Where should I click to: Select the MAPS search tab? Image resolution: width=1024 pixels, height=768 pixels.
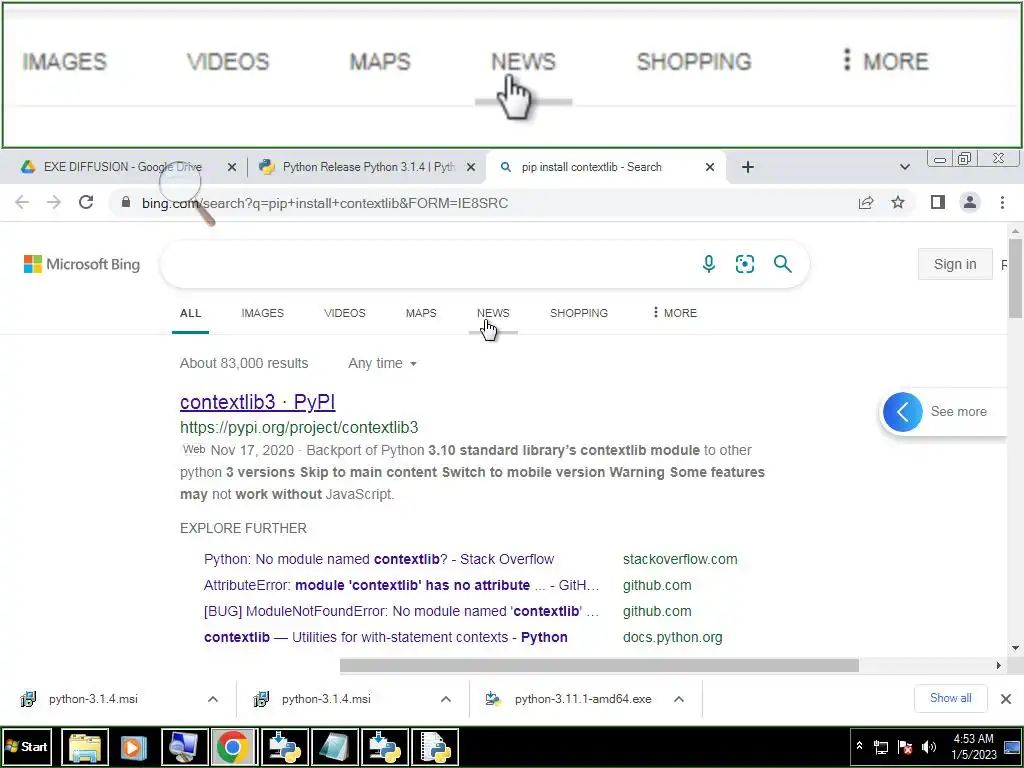pyautogui.click(x=421, y=313)
